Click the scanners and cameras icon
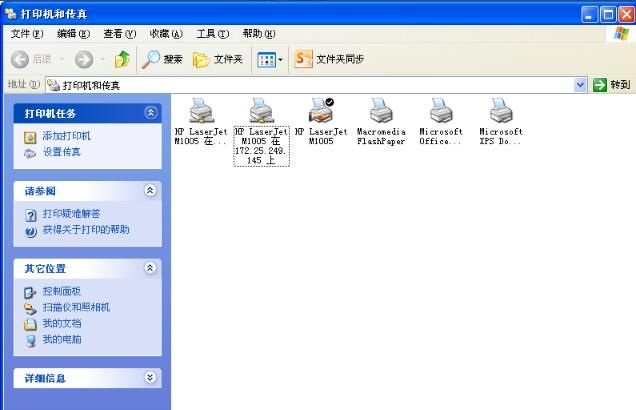636x410 pixels. pyautogui.click(x=30, y=309)
